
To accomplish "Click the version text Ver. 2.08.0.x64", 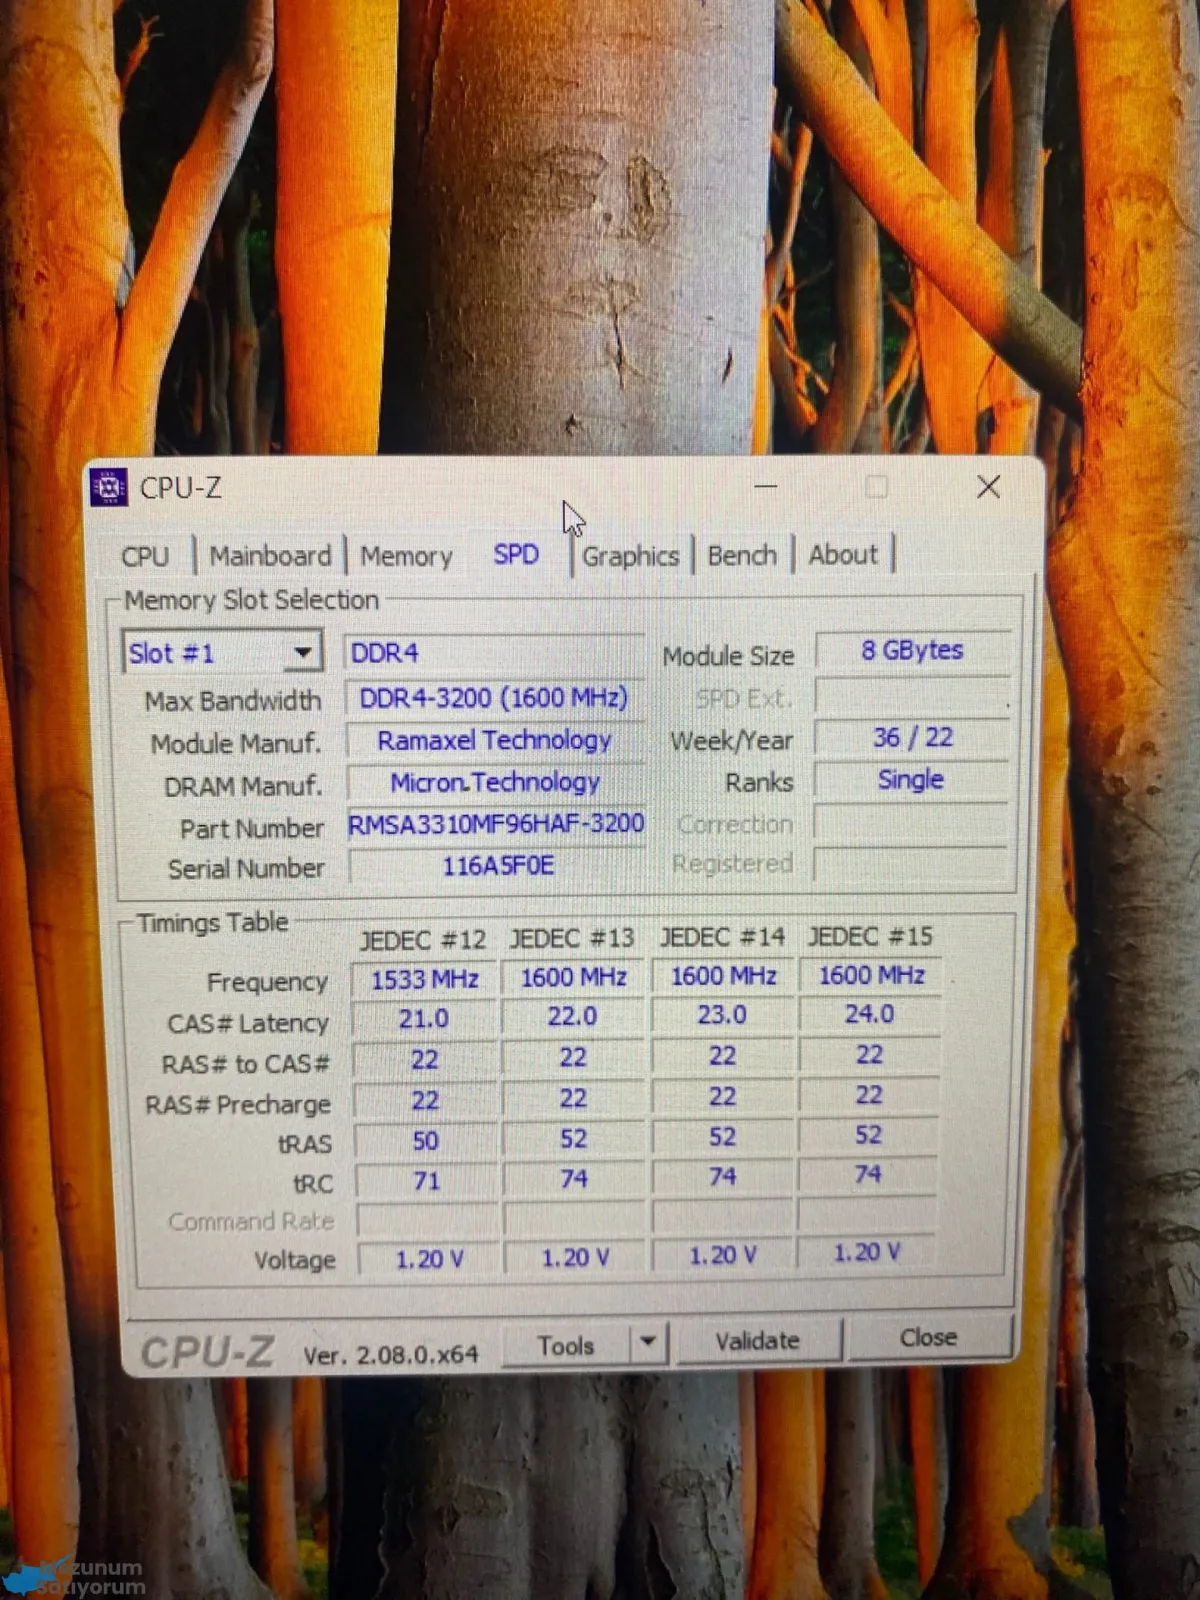I will [391, 1355].
